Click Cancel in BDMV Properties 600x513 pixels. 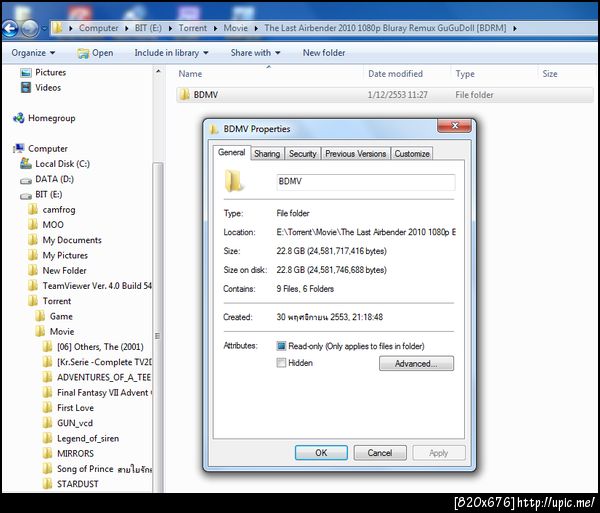pyautogui.click(x=380, y=453)
